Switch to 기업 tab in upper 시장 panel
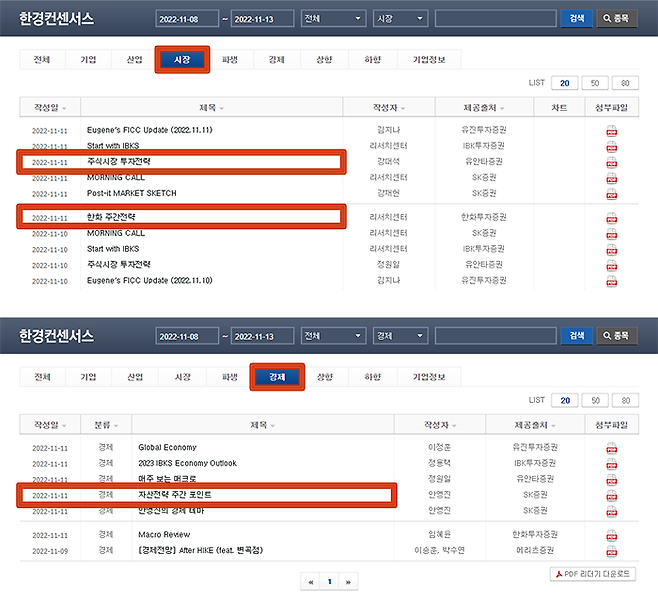The image size is (658, 599). (88, 60)
